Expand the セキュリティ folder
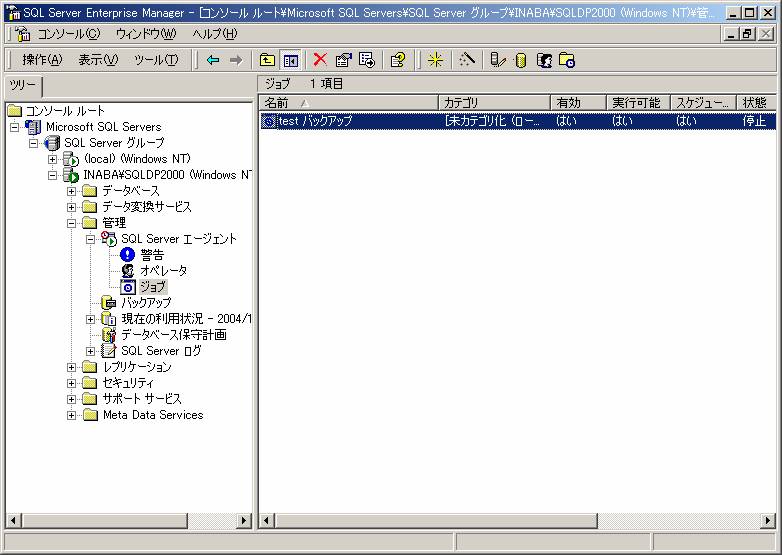This screenshot has width=782, height=555. coord(71,383)
